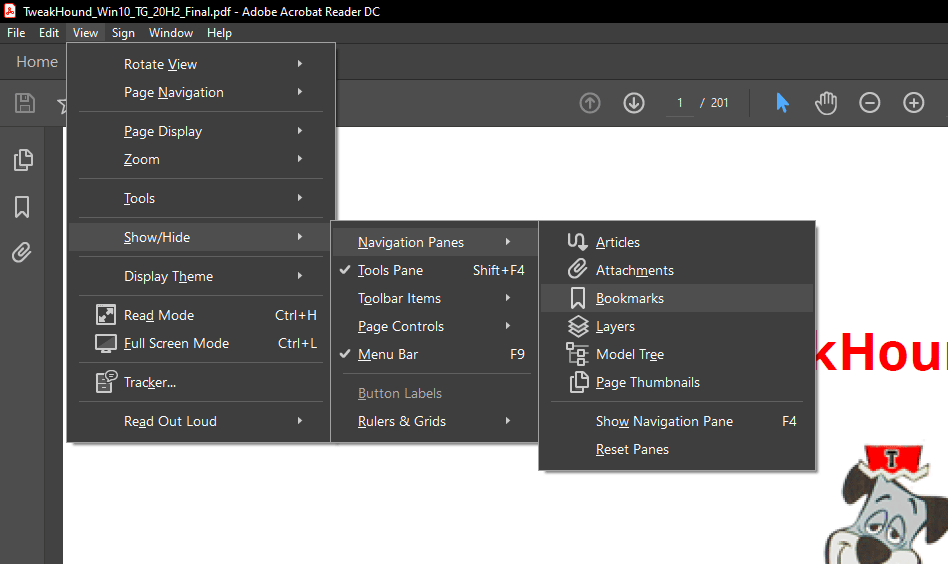Select the arrow Selection tool
Screen dimensions: 948x564
point(782,103)
